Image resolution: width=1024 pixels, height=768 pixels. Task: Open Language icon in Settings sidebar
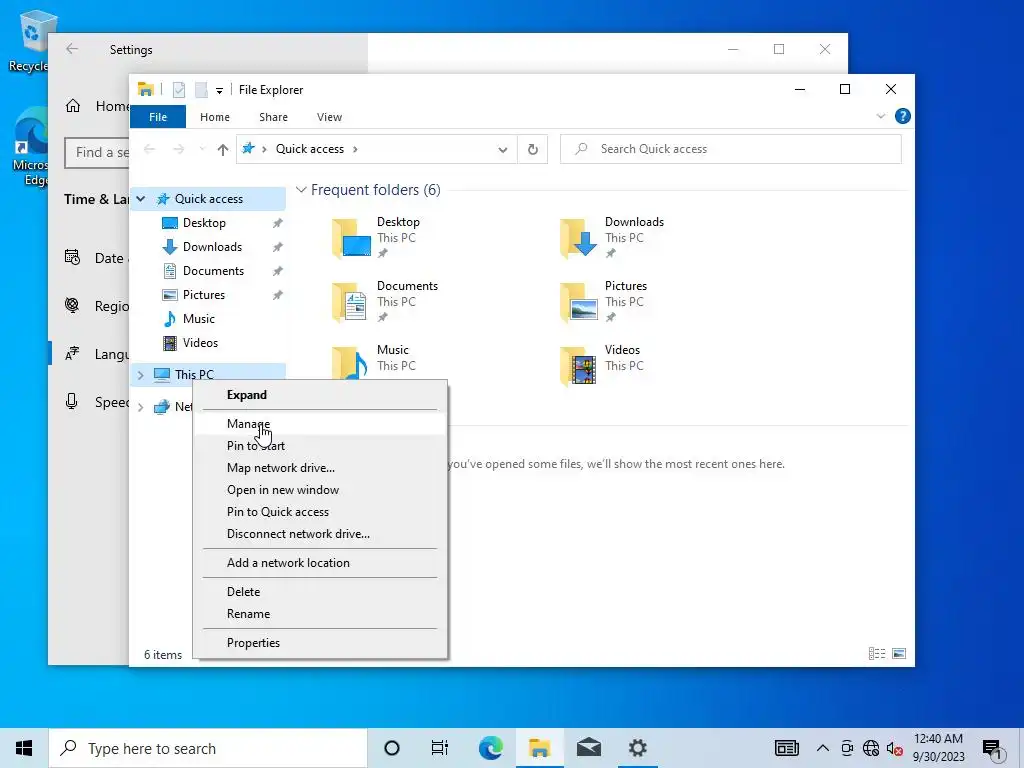pyautogui.click(x=72, y=353)
